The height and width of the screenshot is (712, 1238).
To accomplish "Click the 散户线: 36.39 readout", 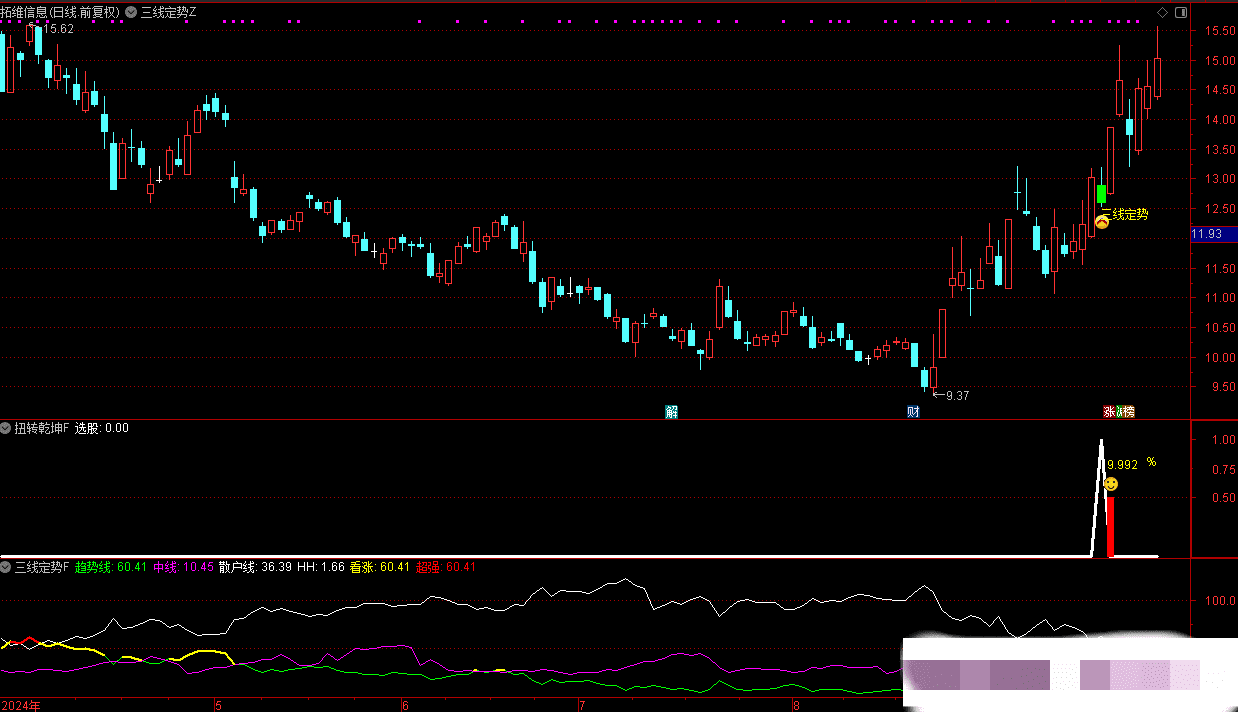I will (256, 567).
